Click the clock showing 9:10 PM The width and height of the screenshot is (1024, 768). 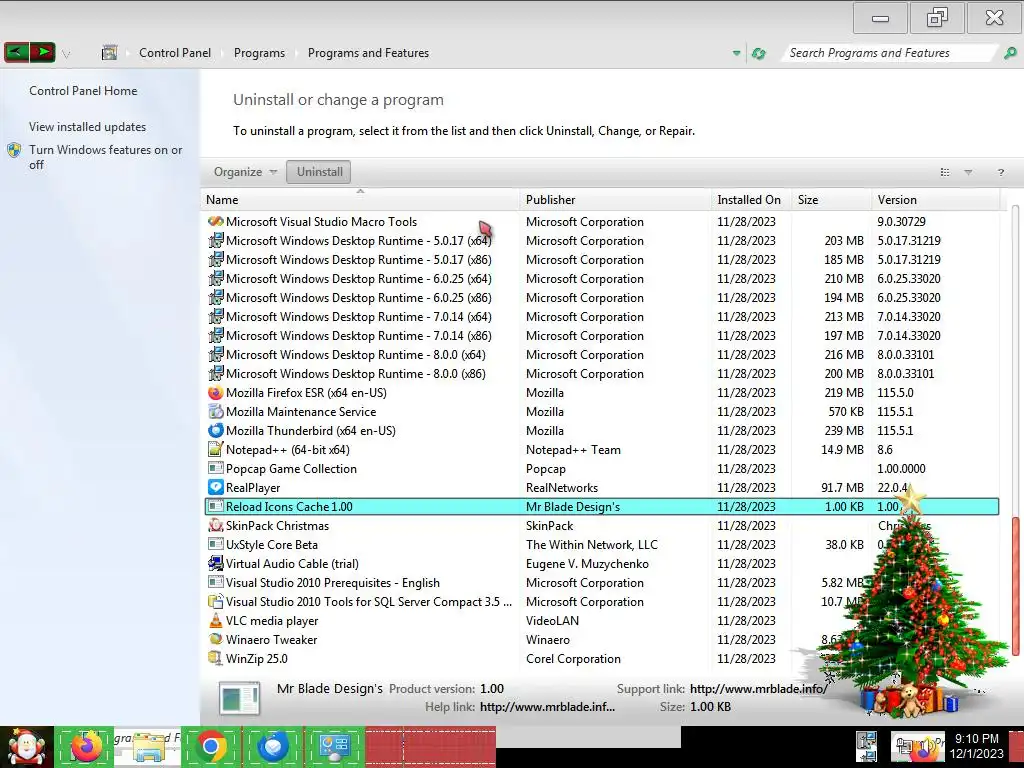[x=977, y=739]
